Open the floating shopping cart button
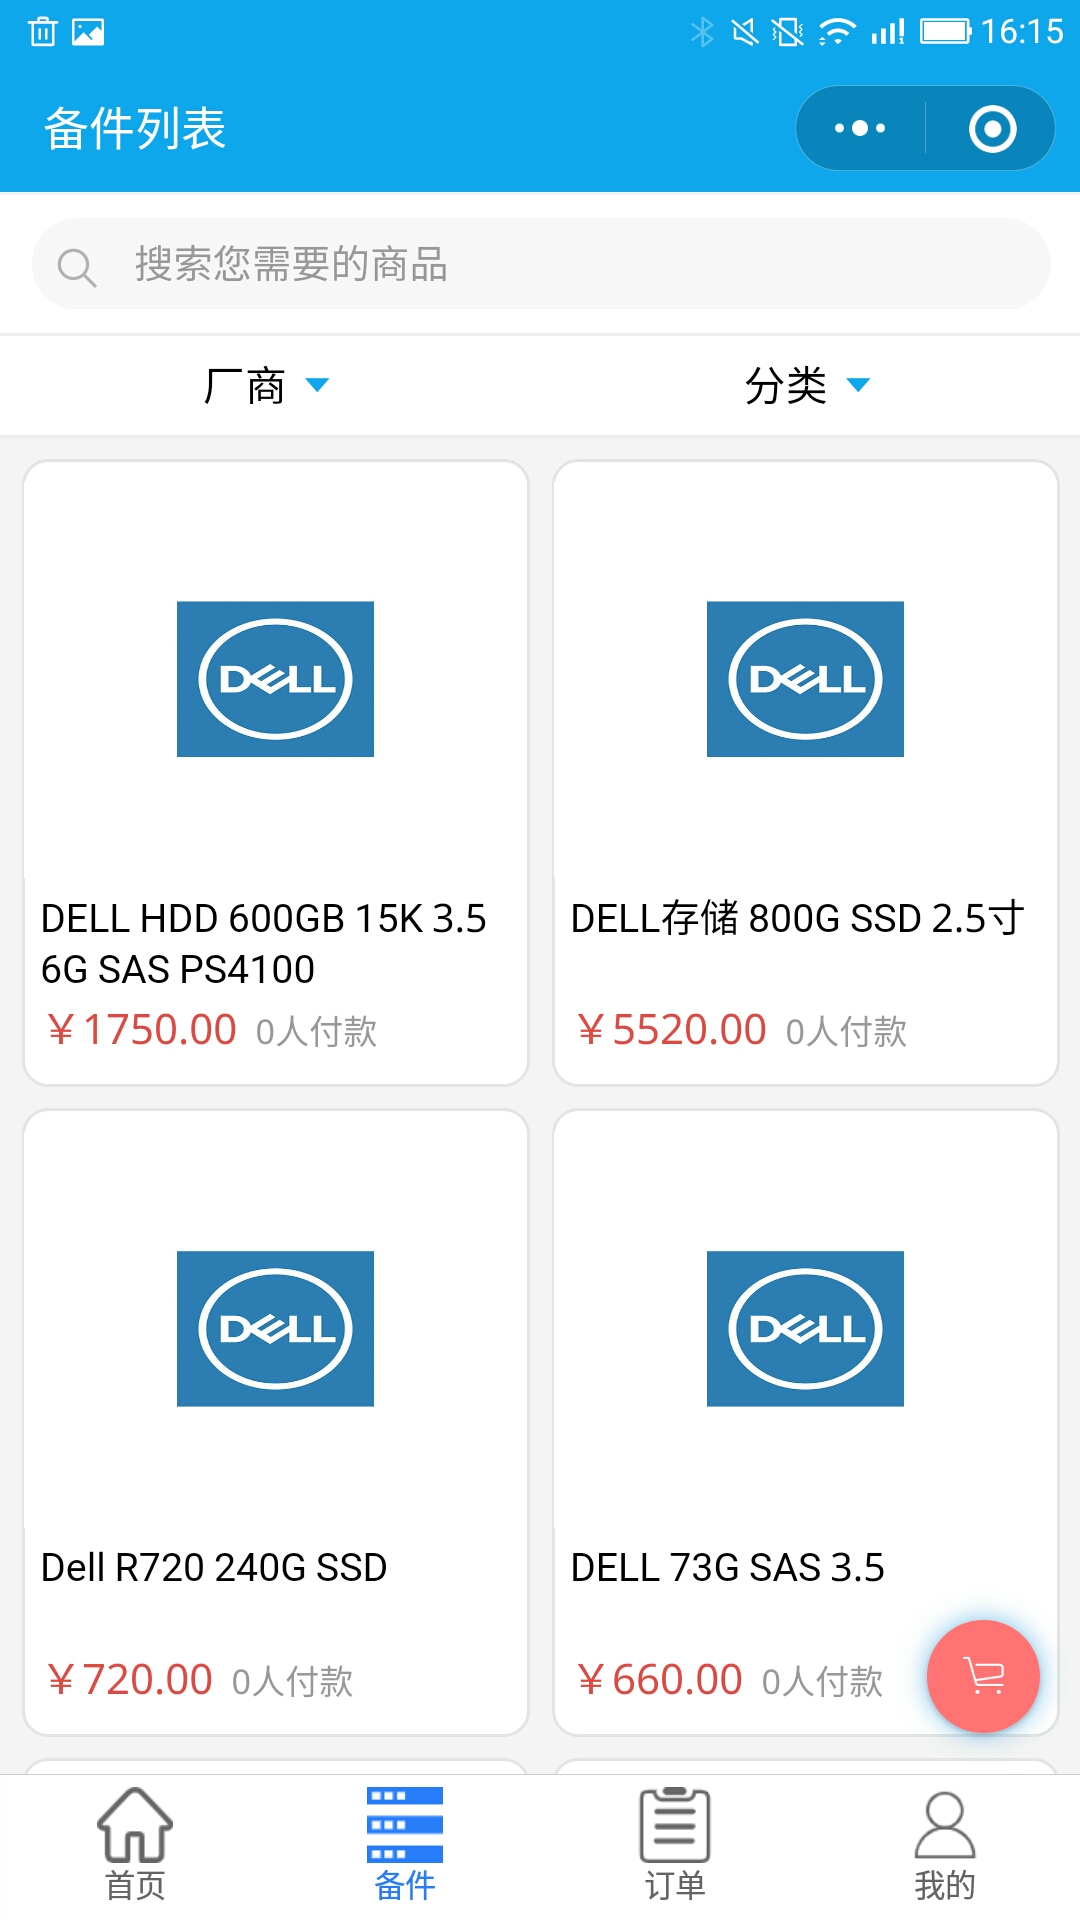 984,1676
